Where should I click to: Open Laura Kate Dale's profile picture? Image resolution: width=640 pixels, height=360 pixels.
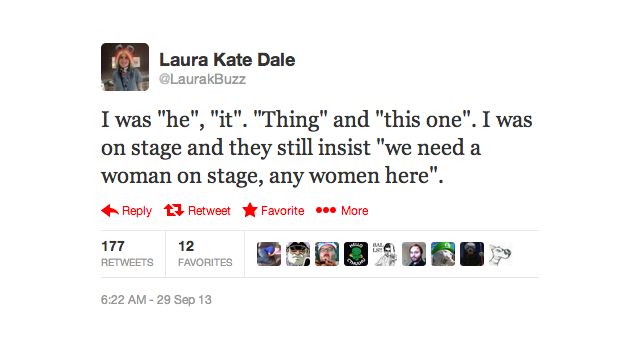pos(125,67)
